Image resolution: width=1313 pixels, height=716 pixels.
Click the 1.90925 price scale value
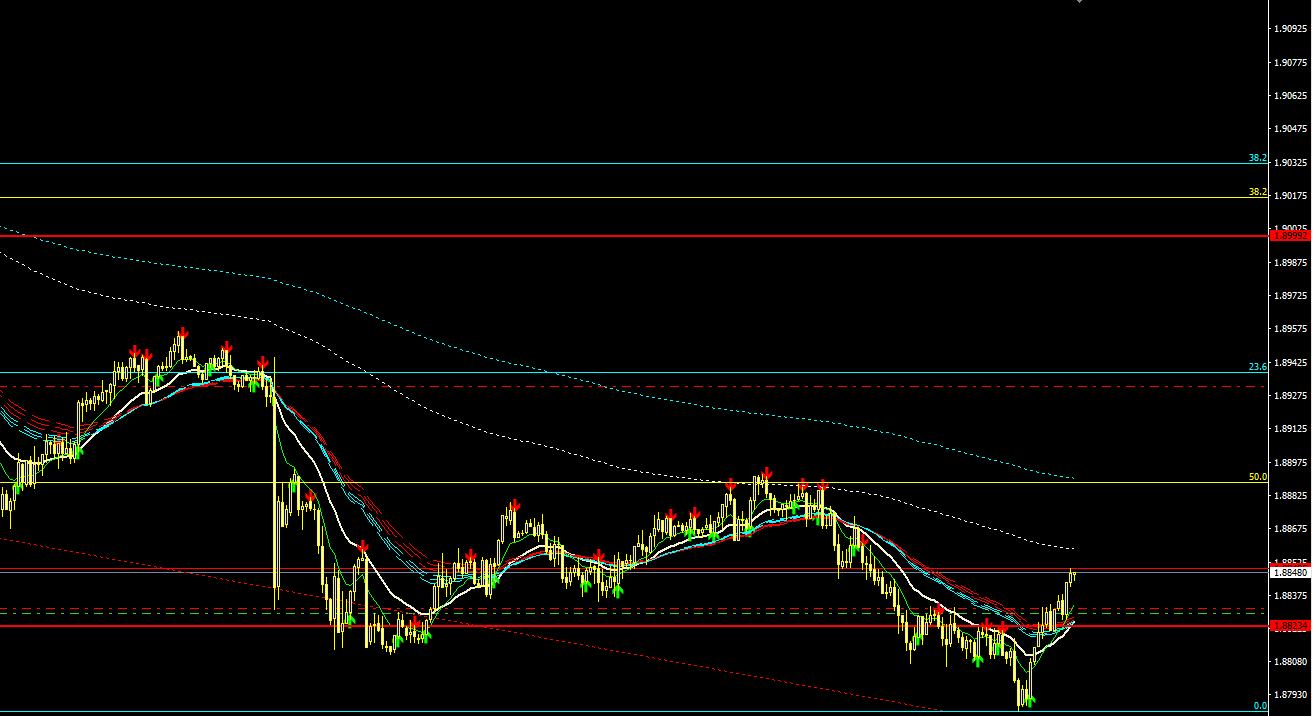[1291, 29]
